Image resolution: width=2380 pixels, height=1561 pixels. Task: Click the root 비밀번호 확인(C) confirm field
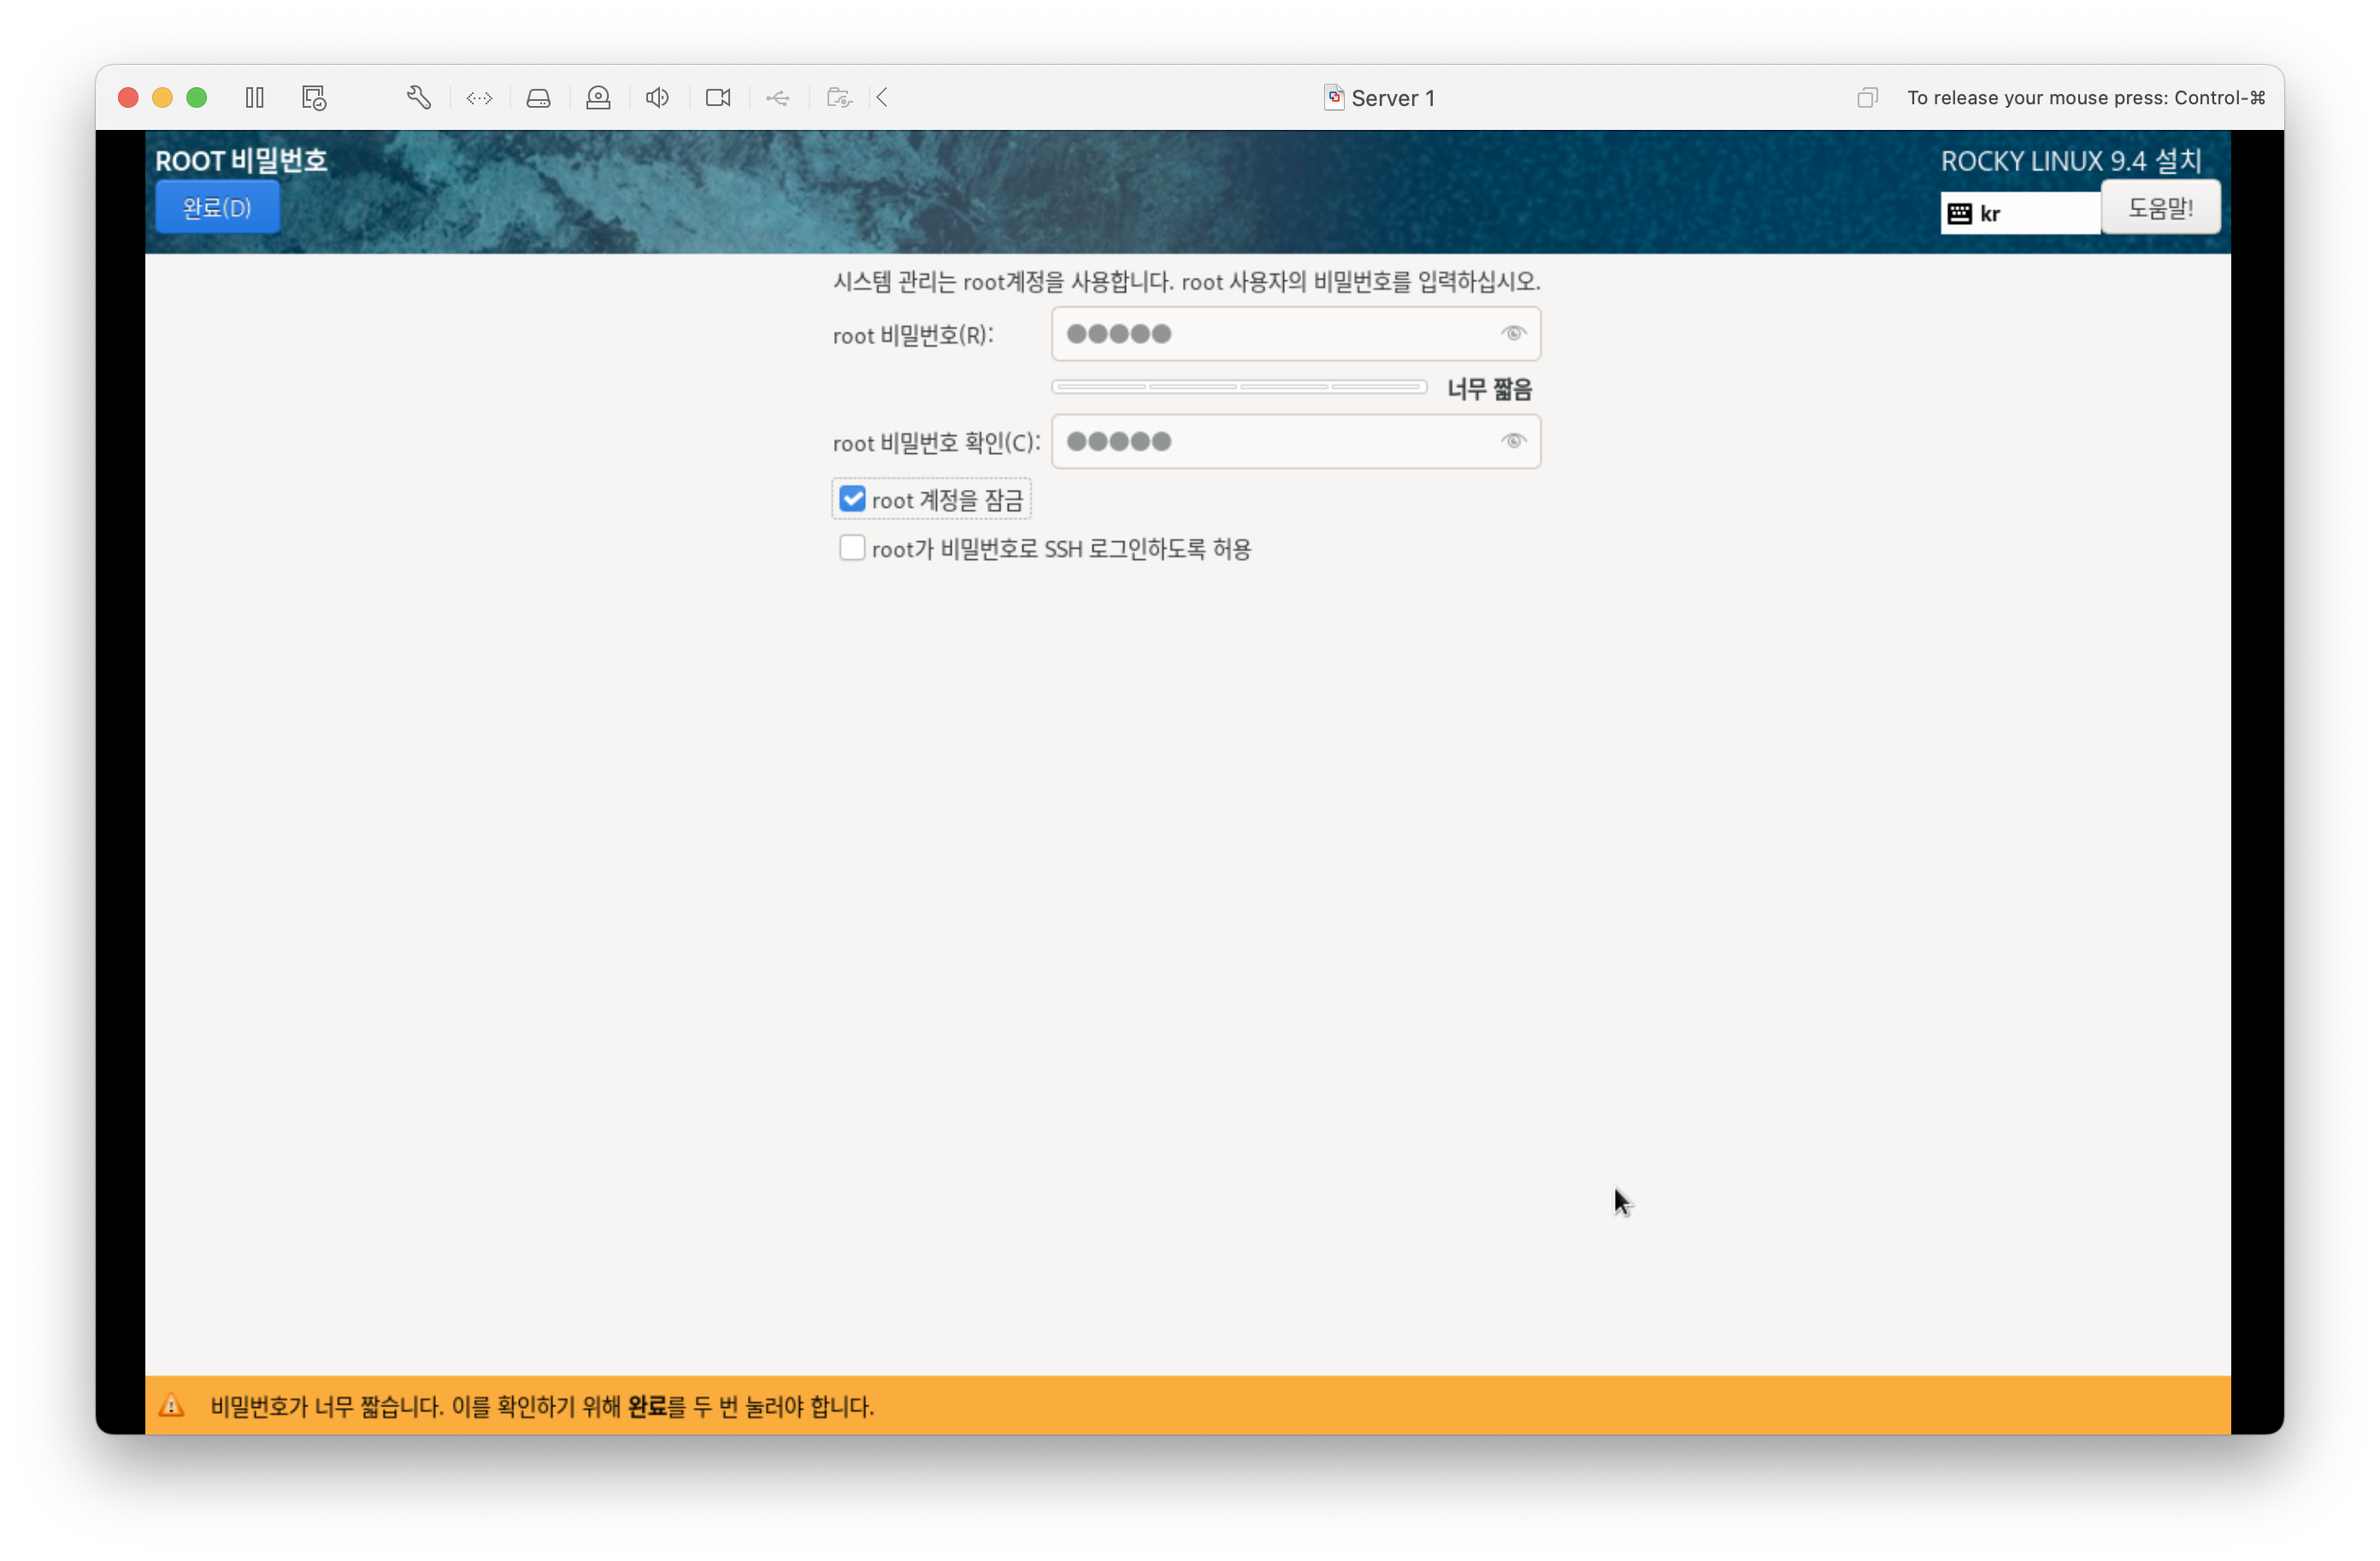tap(1296, 442)
